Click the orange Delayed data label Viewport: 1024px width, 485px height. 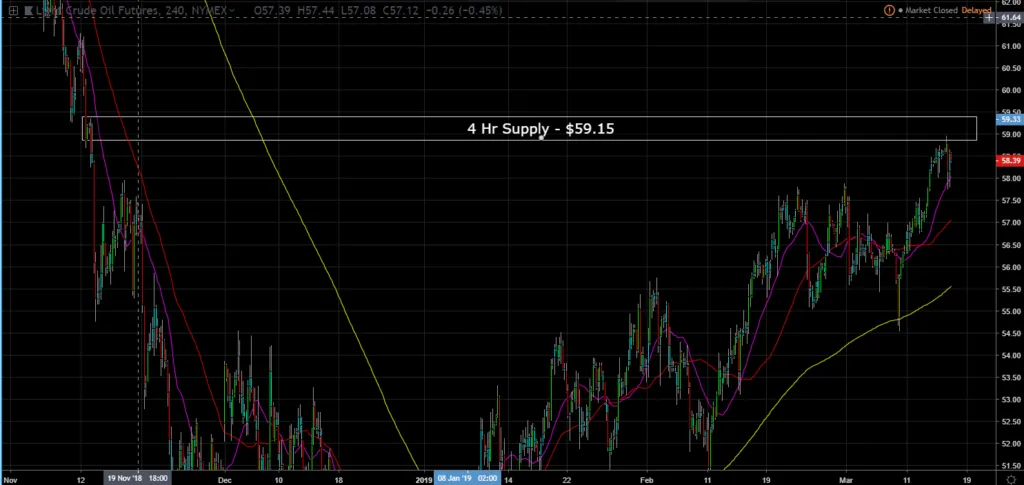pos(976,10)
